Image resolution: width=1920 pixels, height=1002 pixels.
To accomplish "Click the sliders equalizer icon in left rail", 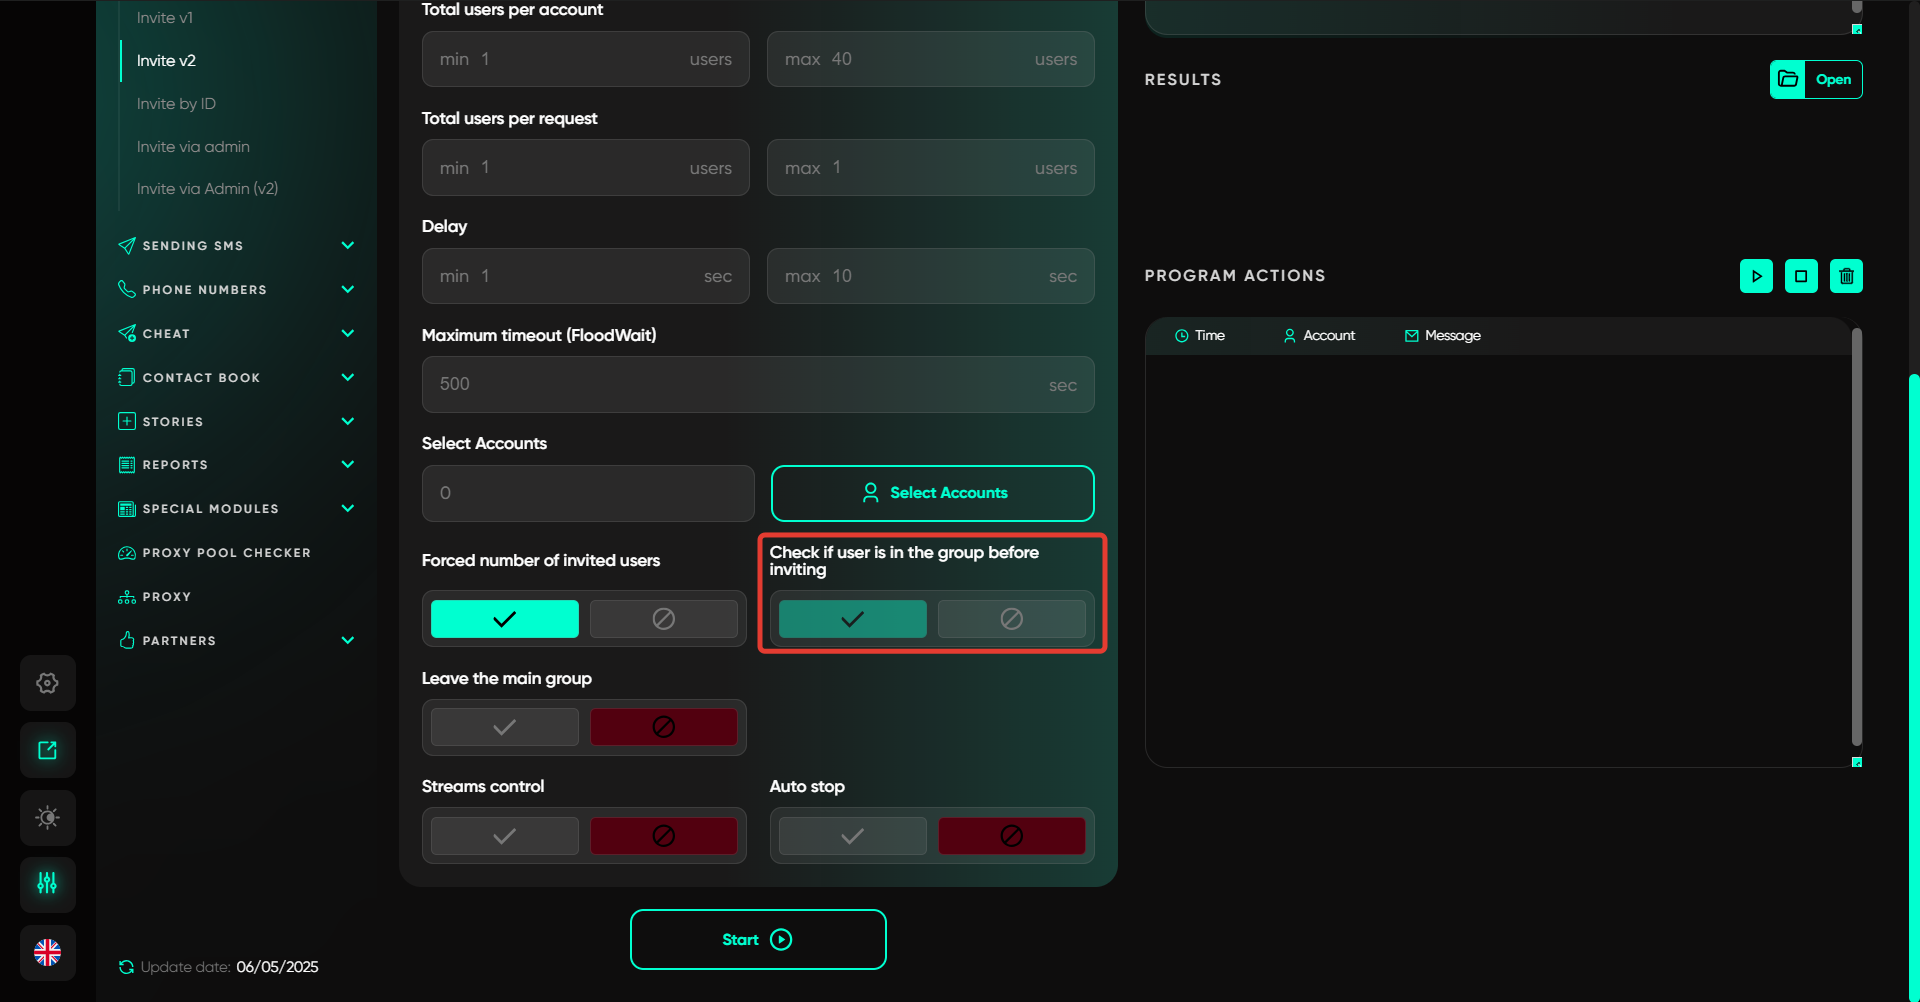I will point(47,884).
